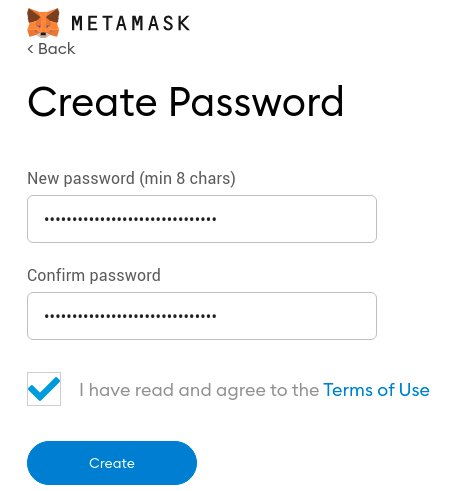Open the Terms of Use link
This screenshot has height=491, width=452.
(x=376, y=390)
